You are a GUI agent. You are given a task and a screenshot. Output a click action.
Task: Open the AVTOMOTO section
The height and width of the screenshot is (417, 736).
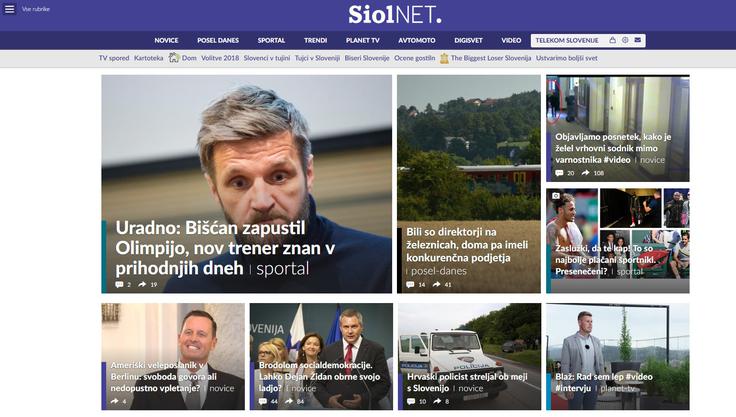click(417, 40)
